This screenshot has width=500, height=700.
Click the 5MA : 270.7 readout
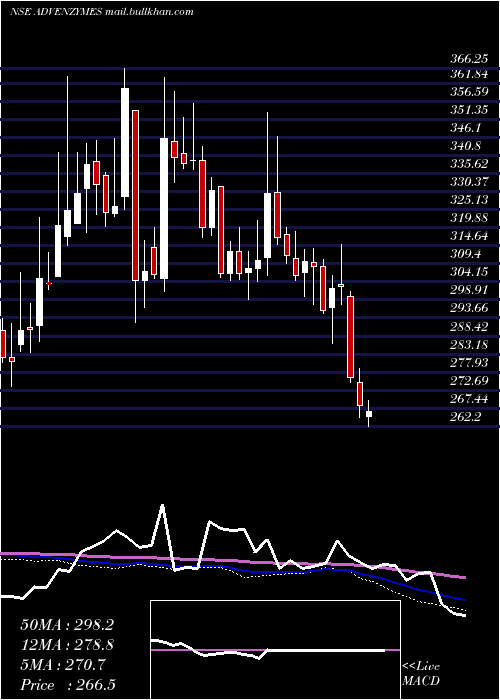[x=63, y=665]
